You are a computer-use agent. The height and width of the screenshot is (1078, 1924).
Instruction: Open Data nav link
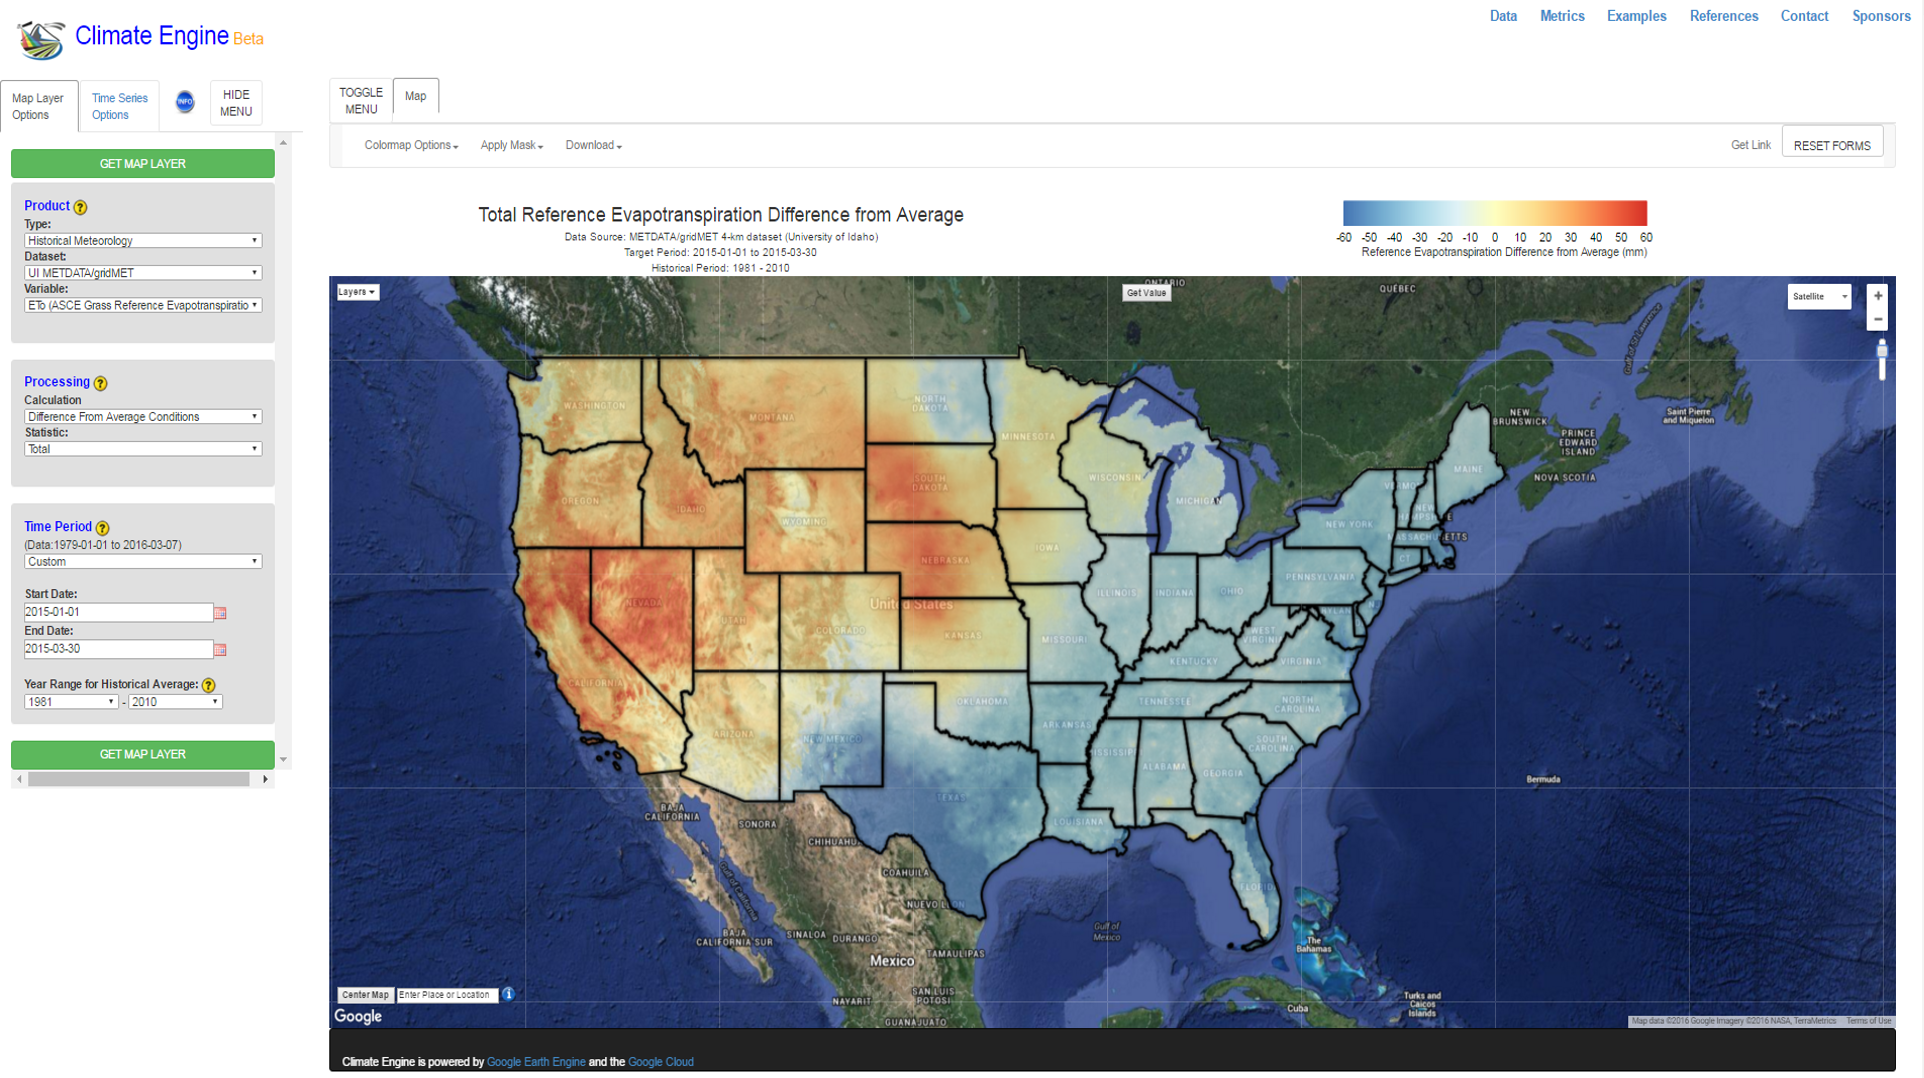[x=1503, y=16]
